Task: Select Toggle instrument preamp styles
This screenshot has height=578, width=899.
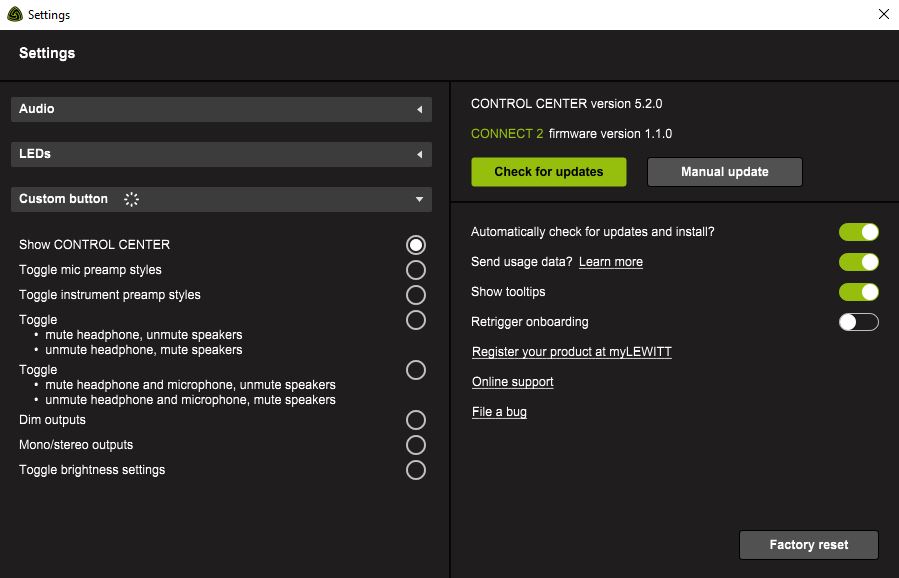Action: point(415,294)
